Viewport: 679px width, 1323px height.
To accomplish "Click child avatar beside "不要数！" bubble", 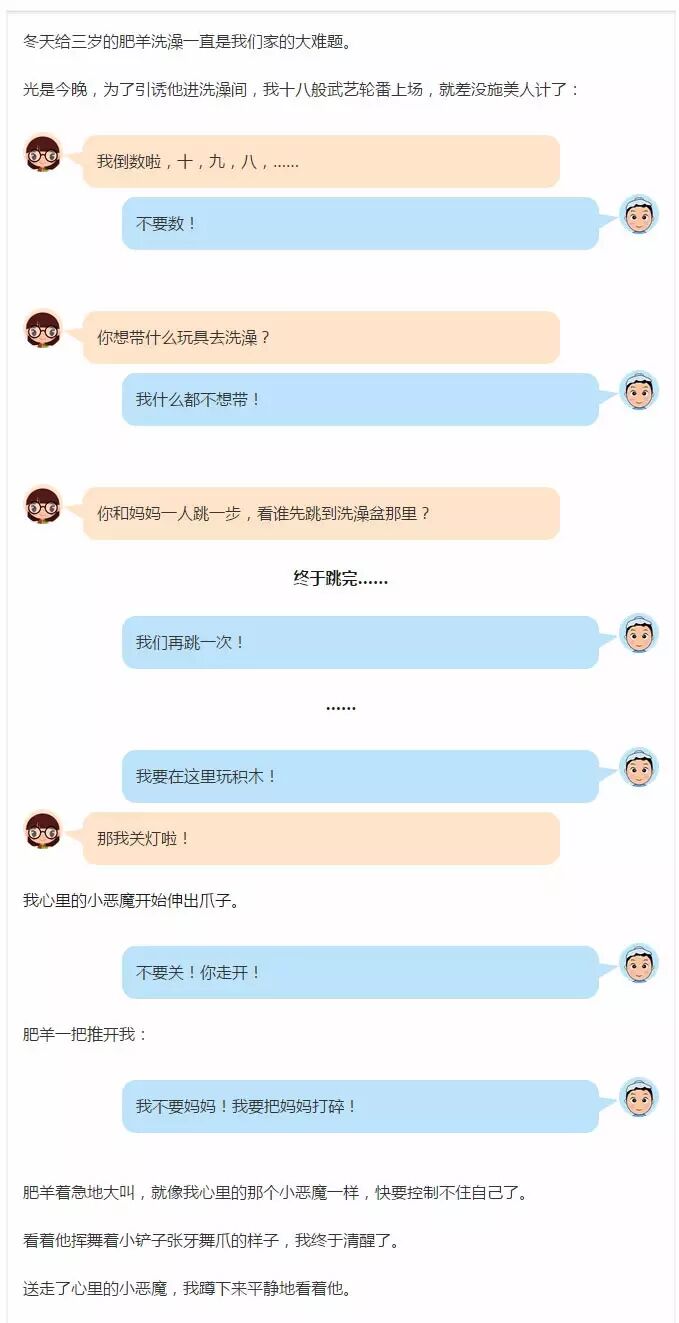I will click(639, 215).
